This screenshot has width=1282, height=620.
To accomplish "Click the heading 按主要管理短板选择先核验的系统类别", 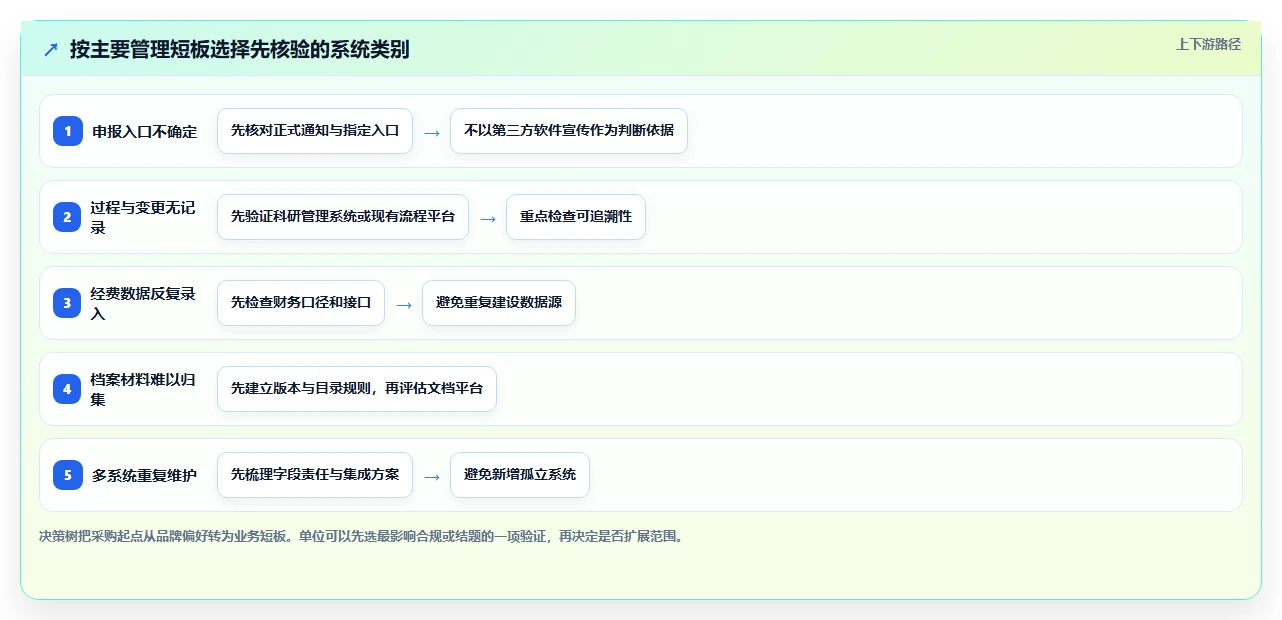I will click(240, 49).
